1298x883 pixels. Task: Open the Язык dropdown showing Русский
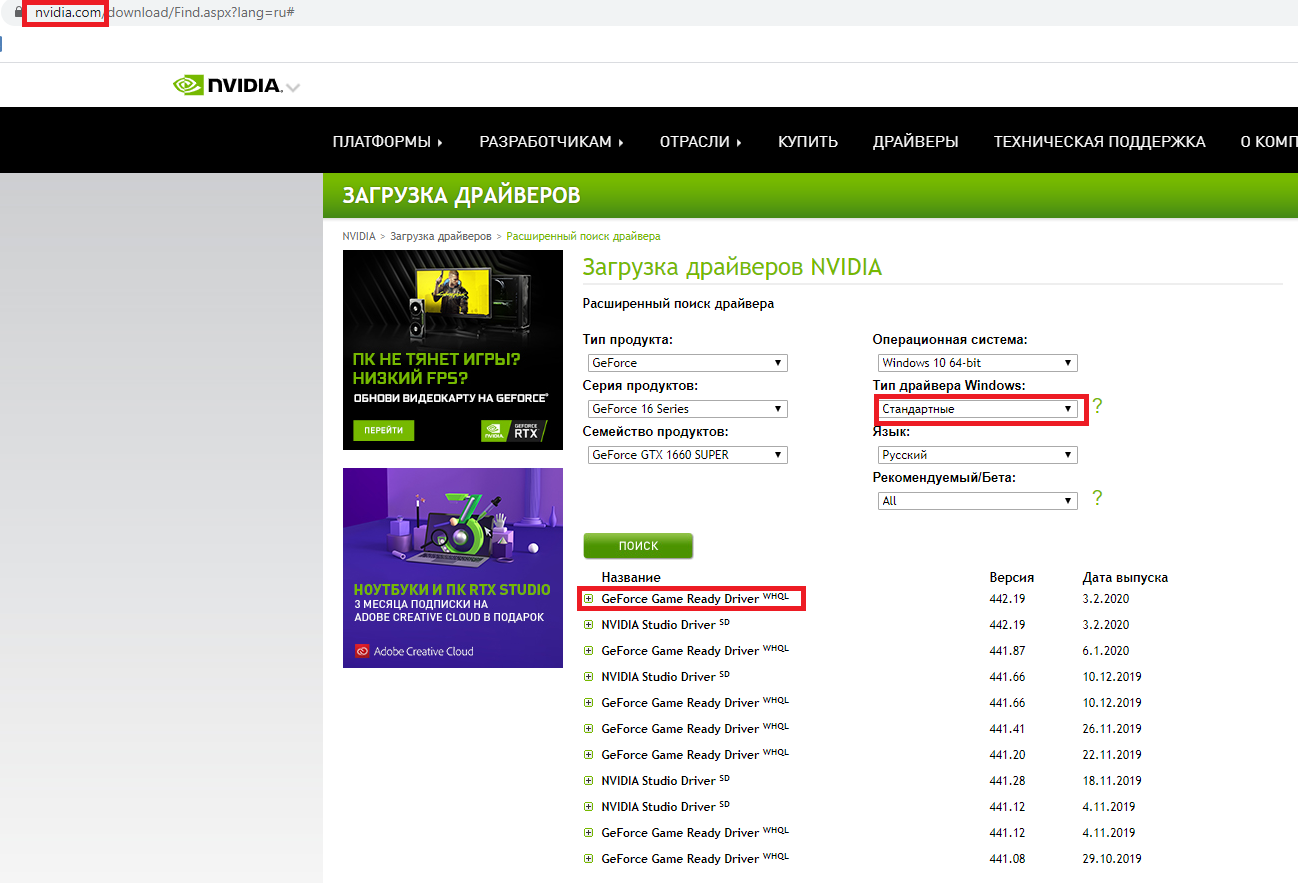978,455
